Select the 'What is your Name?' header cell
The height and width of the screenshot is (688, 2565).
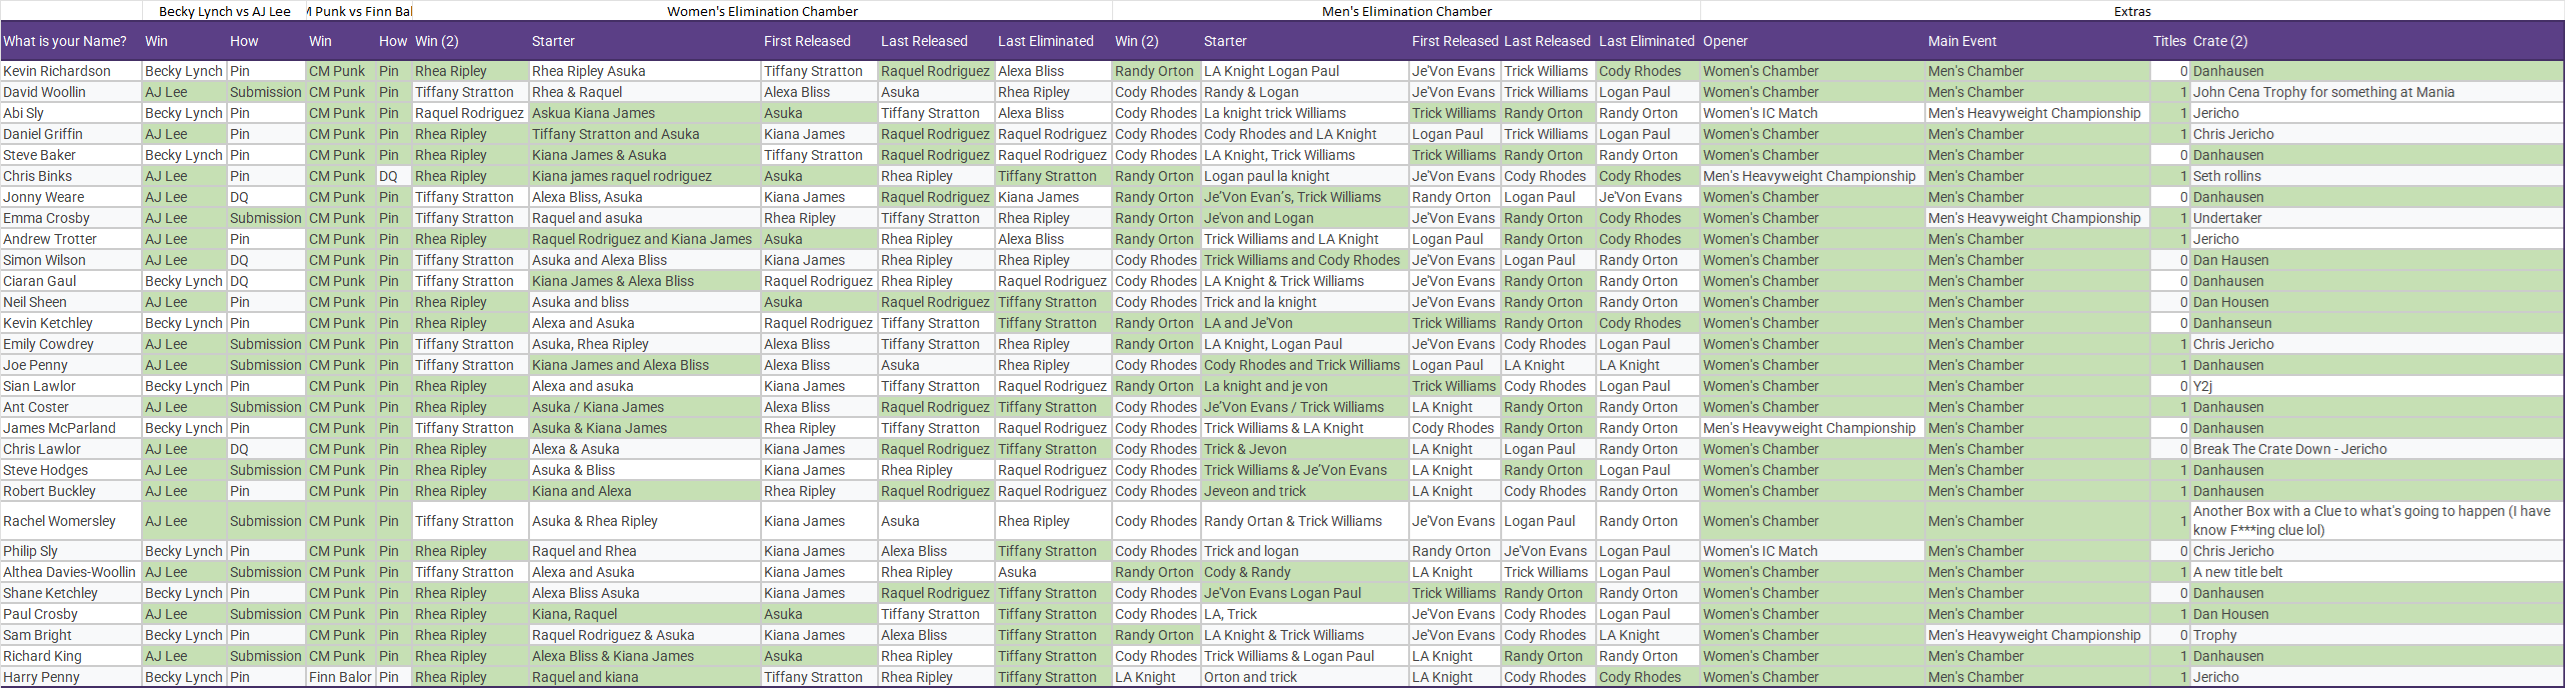tap(65, 41)
